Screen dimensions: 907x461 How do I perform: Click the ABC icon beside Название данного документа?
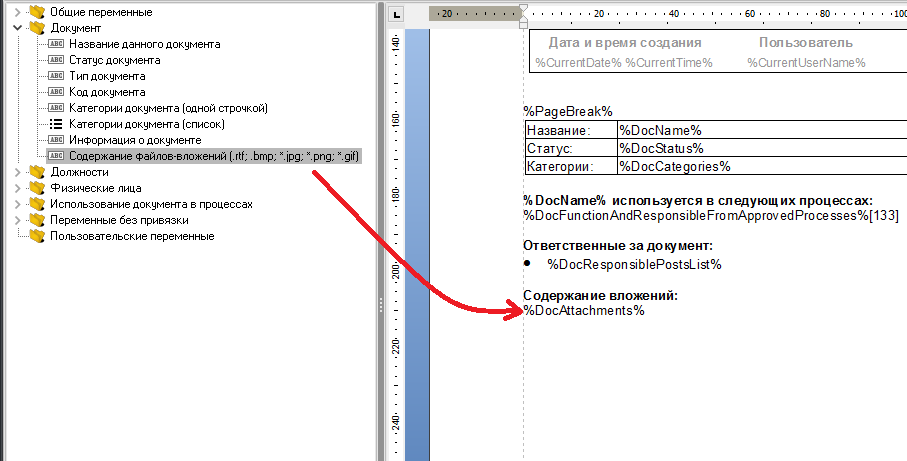[x=55, y=44]
